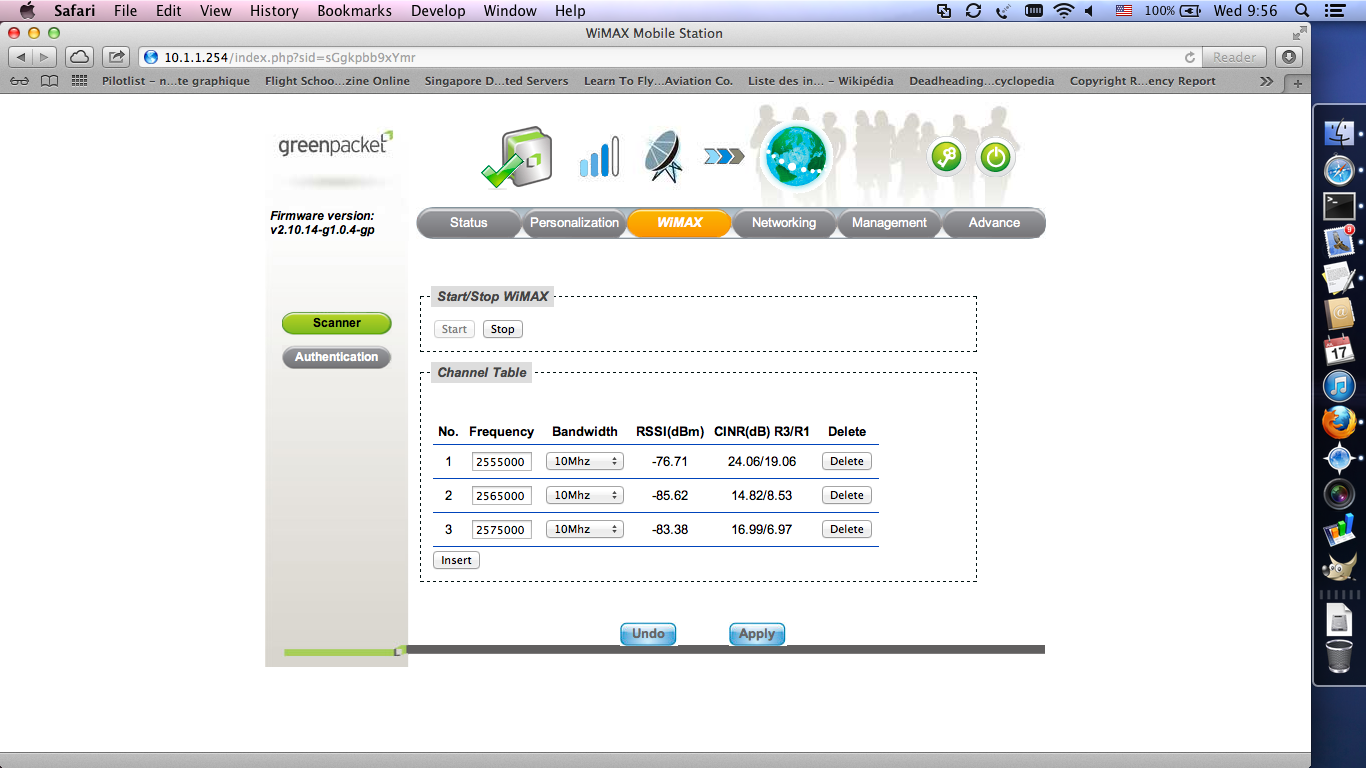Delete channel 1 with frequency 2555000
1366x768 pixels.
pos(847,461)
